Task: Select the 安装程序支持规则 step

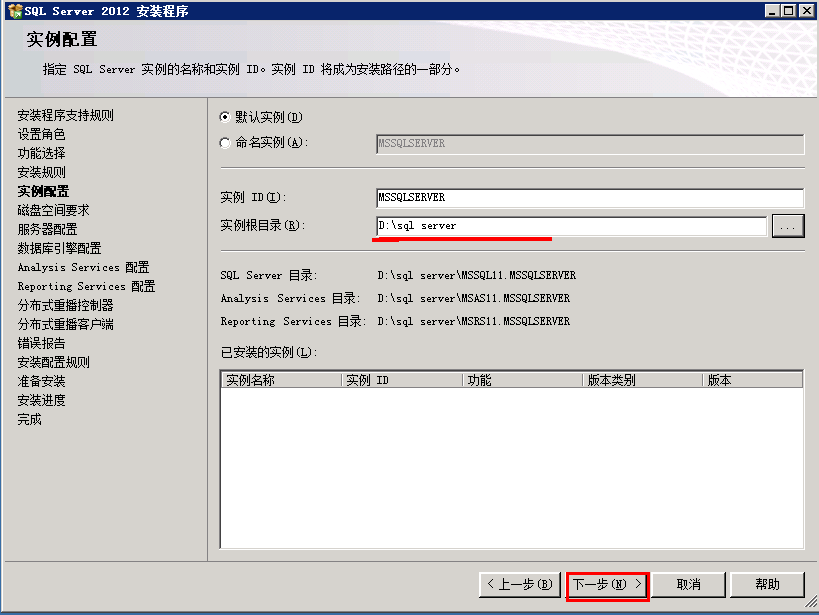Action: tap(65, 115)
